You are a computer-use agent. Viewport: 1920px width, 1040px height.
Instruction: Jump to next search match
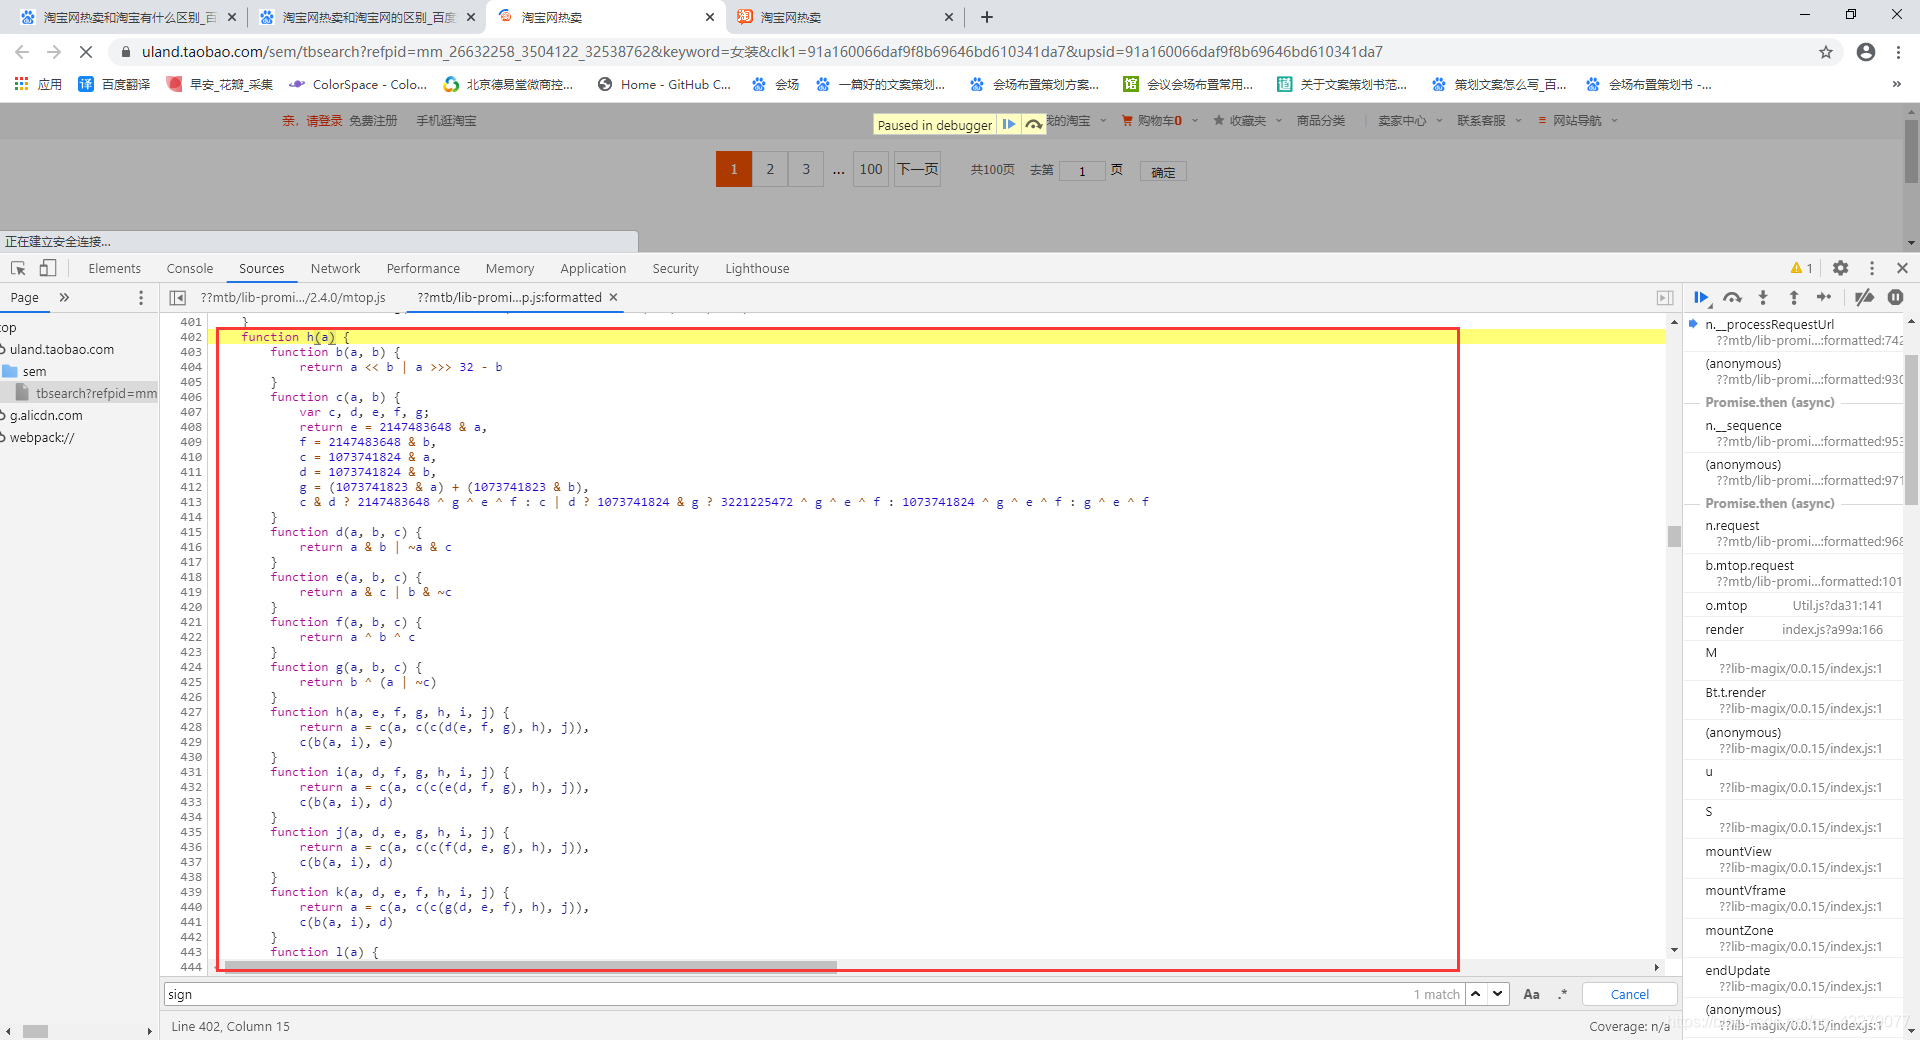coord(1497,994)
